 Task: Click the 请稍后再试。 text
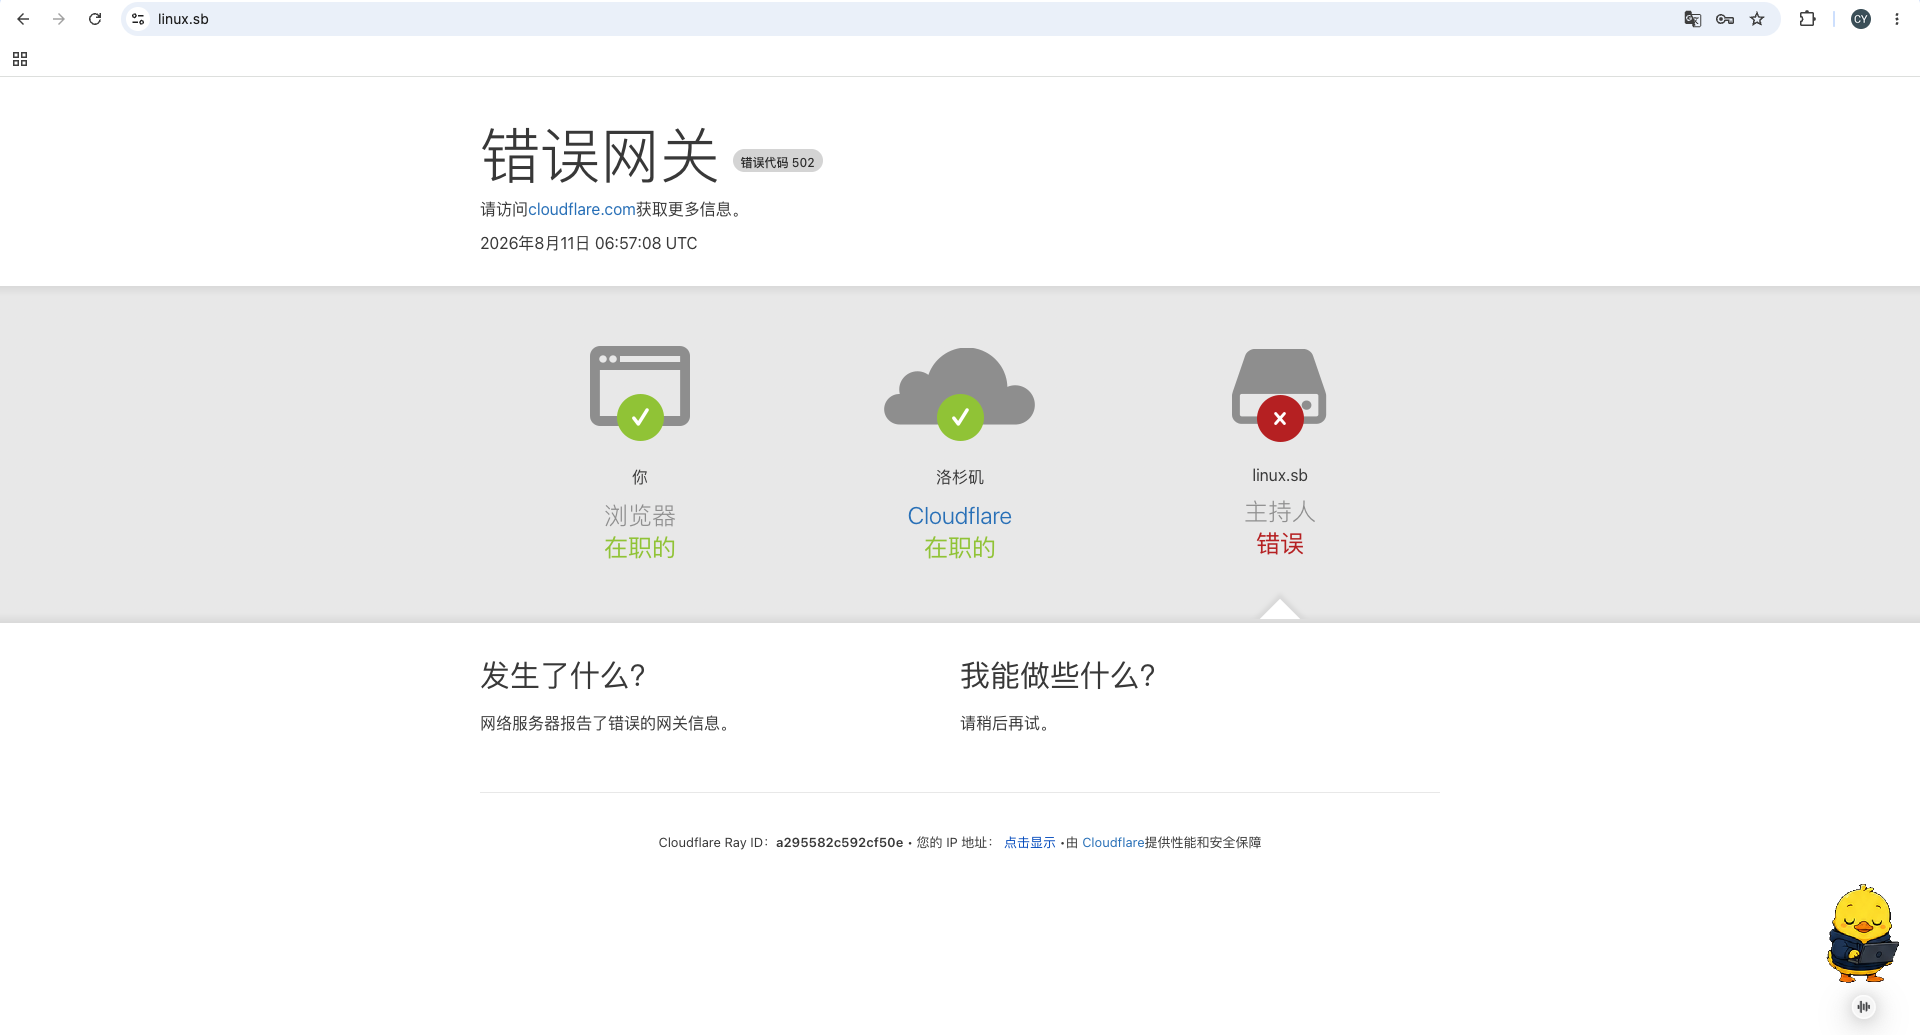click(x=1008, y=723)
